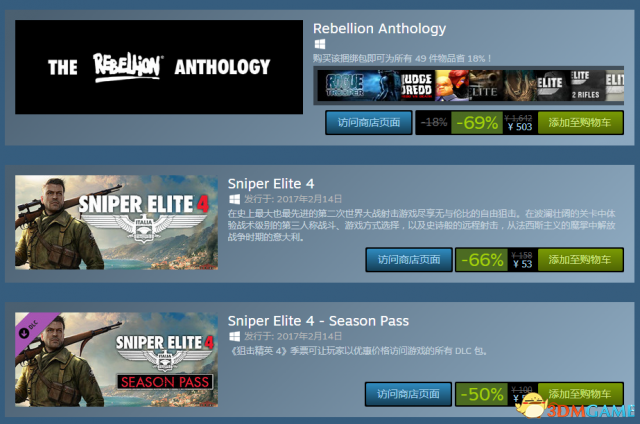Image resolution: width=640 pixels, height=424 pixels.
Task: Visit store page for Season Pass
Action: 408,394
